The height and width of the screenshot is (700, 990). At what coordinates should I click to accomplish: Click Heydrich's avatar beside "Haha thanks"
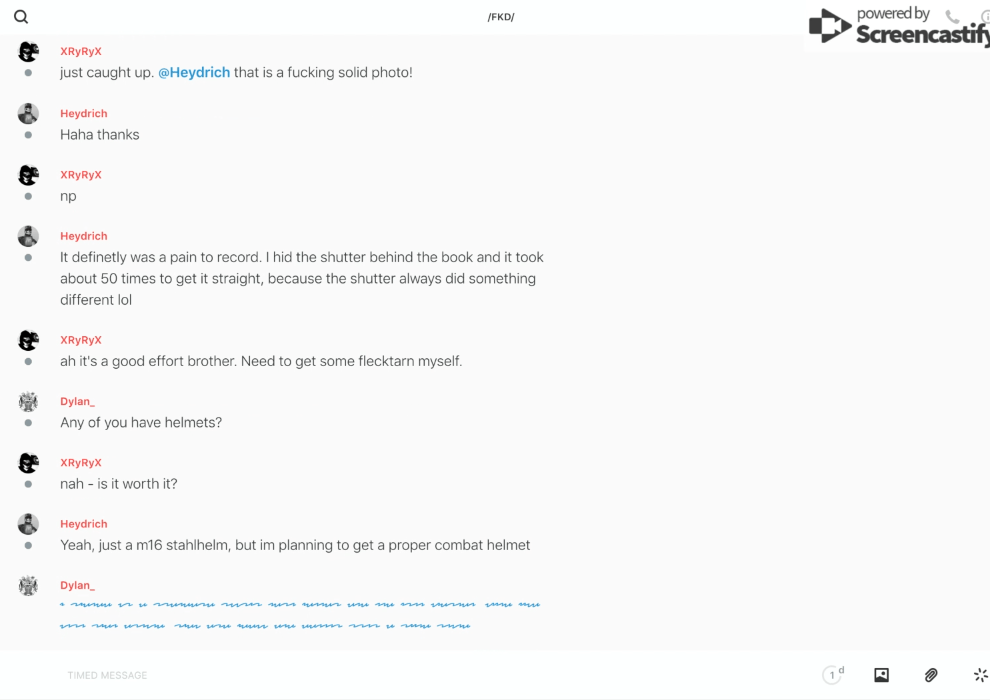point(28,114)
